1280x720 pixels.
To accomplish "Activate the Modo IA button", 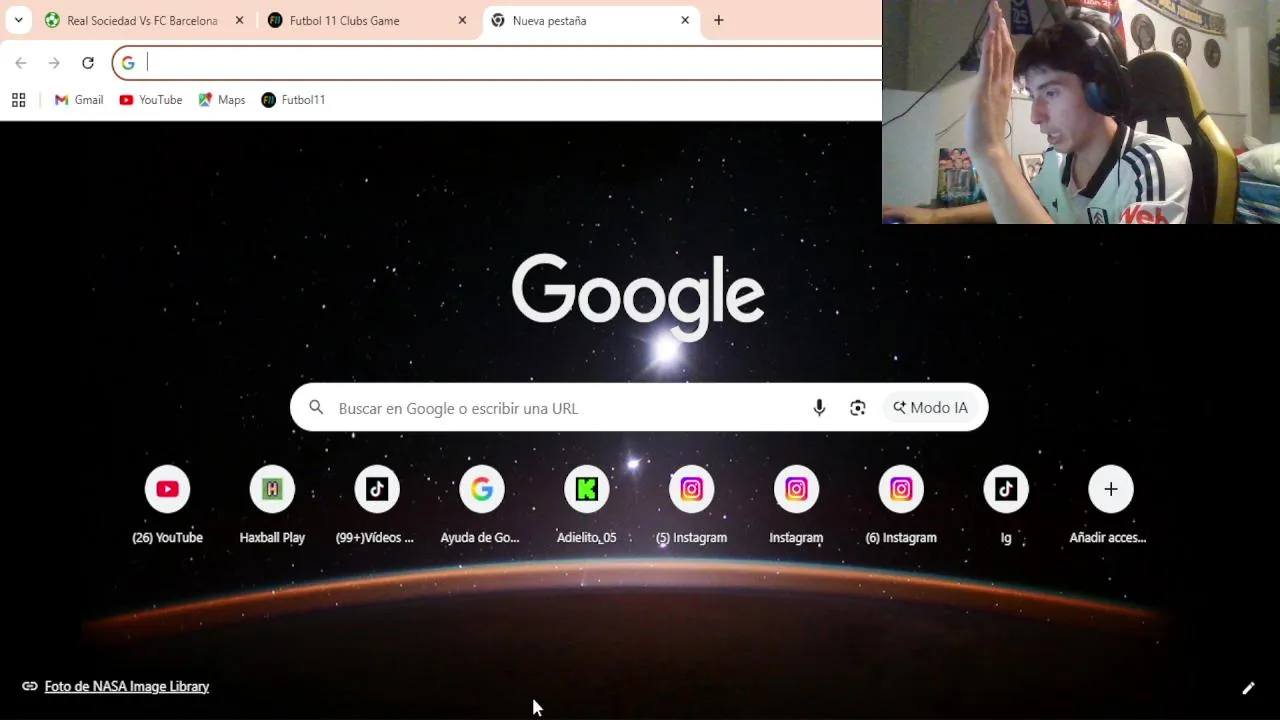I will coord(931,408).
